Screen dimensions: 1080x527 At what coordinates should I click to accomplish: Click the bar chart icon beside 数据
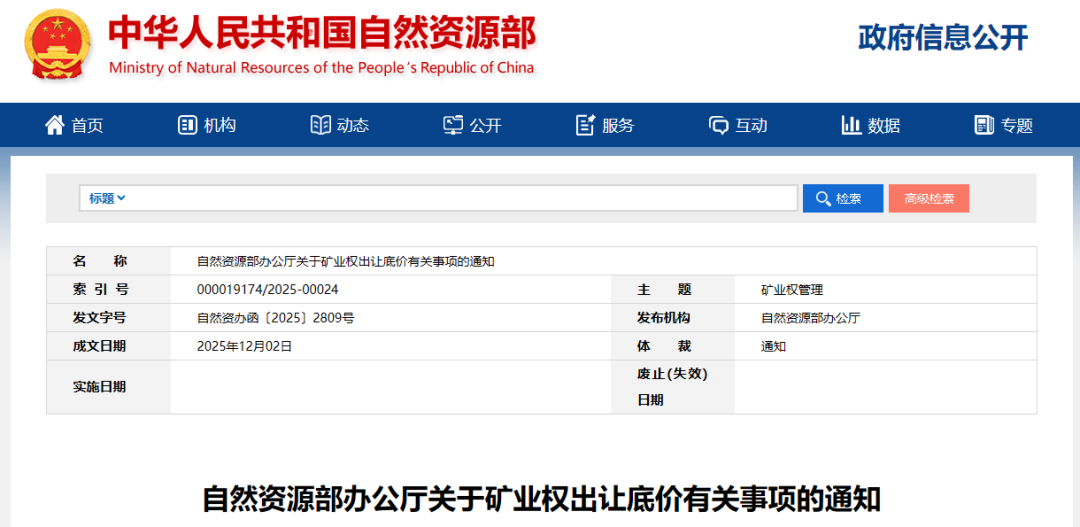(851, 125)
